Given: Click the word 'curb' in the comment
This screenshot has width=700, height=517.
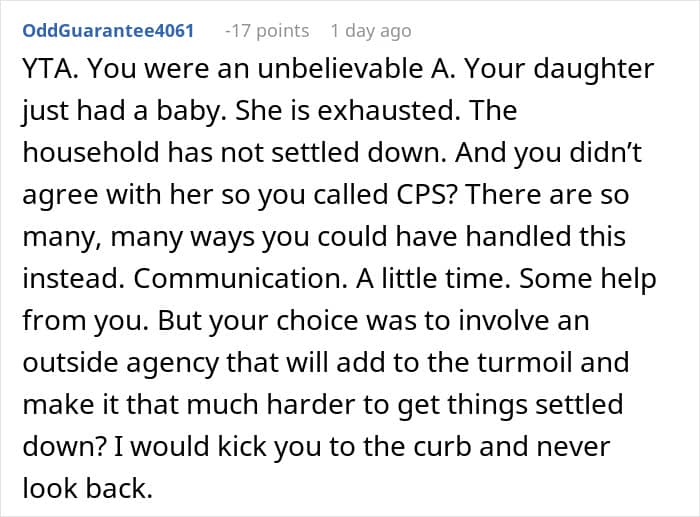Looking at the screenshot, I should click(442, 446).
